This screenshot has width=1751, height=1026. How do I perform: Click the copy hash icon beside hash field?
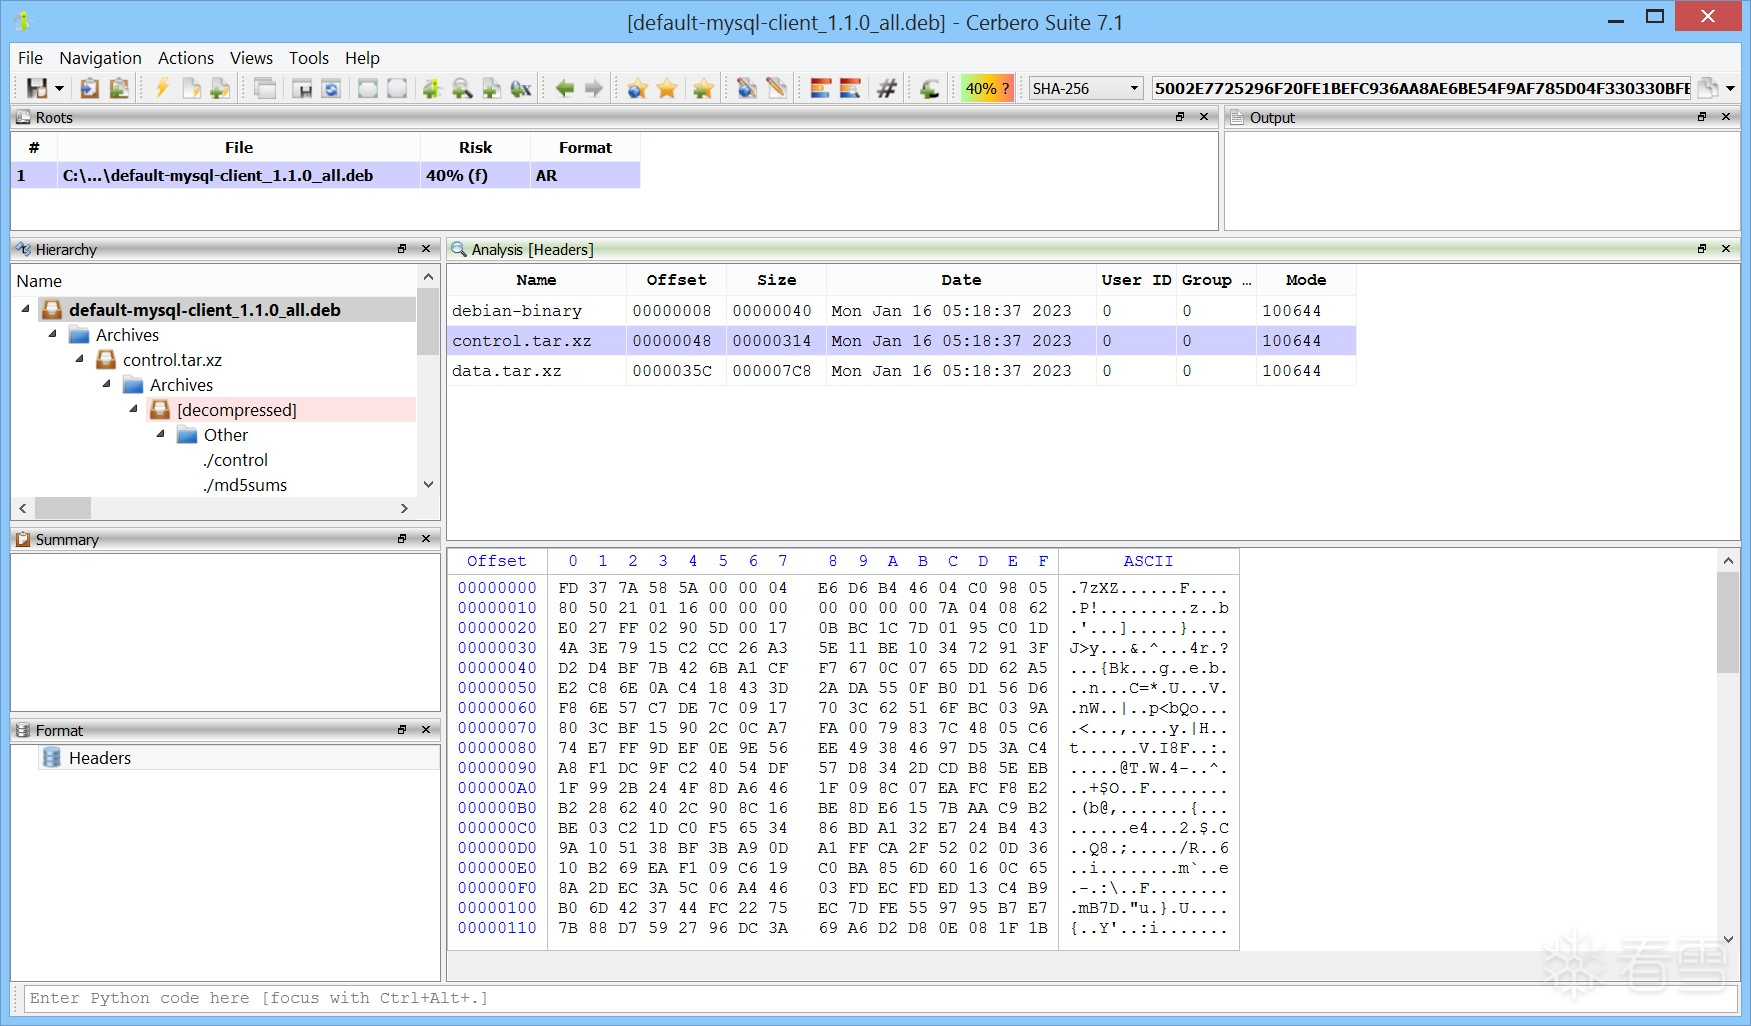(x=1708, y=88)
